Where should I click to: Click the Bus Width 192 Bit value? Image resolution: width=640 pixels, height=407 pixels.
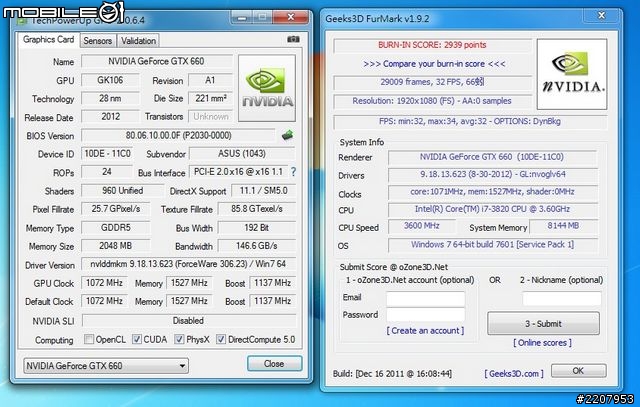point(257,227)
